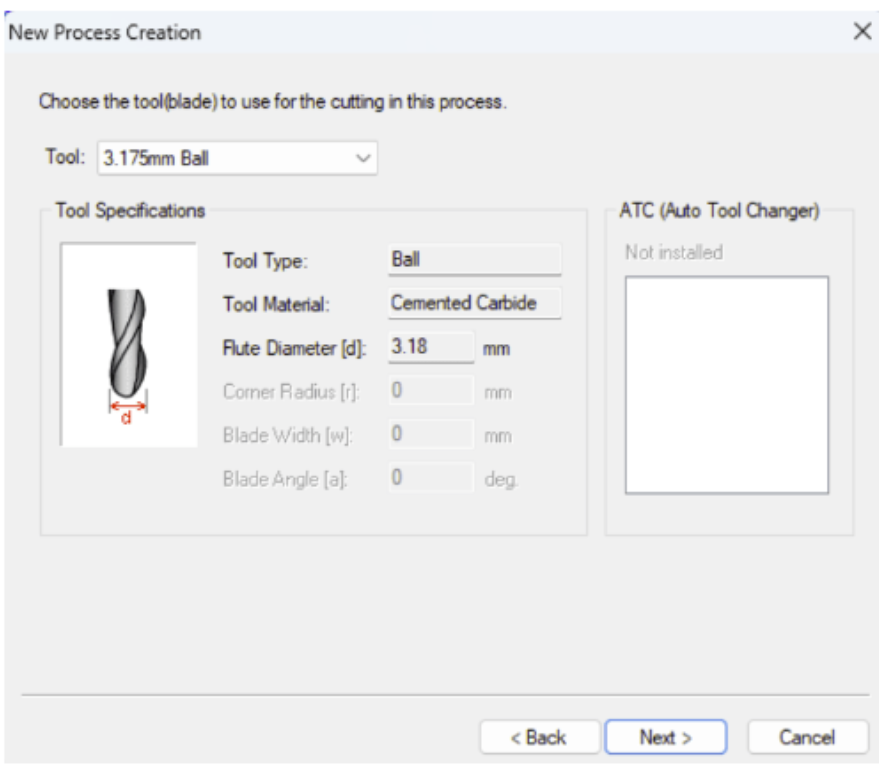Screen dimensions: 879x767
Task: Click the dropdown chevron beside 3.175mm Ball
Action: point(363,159)
